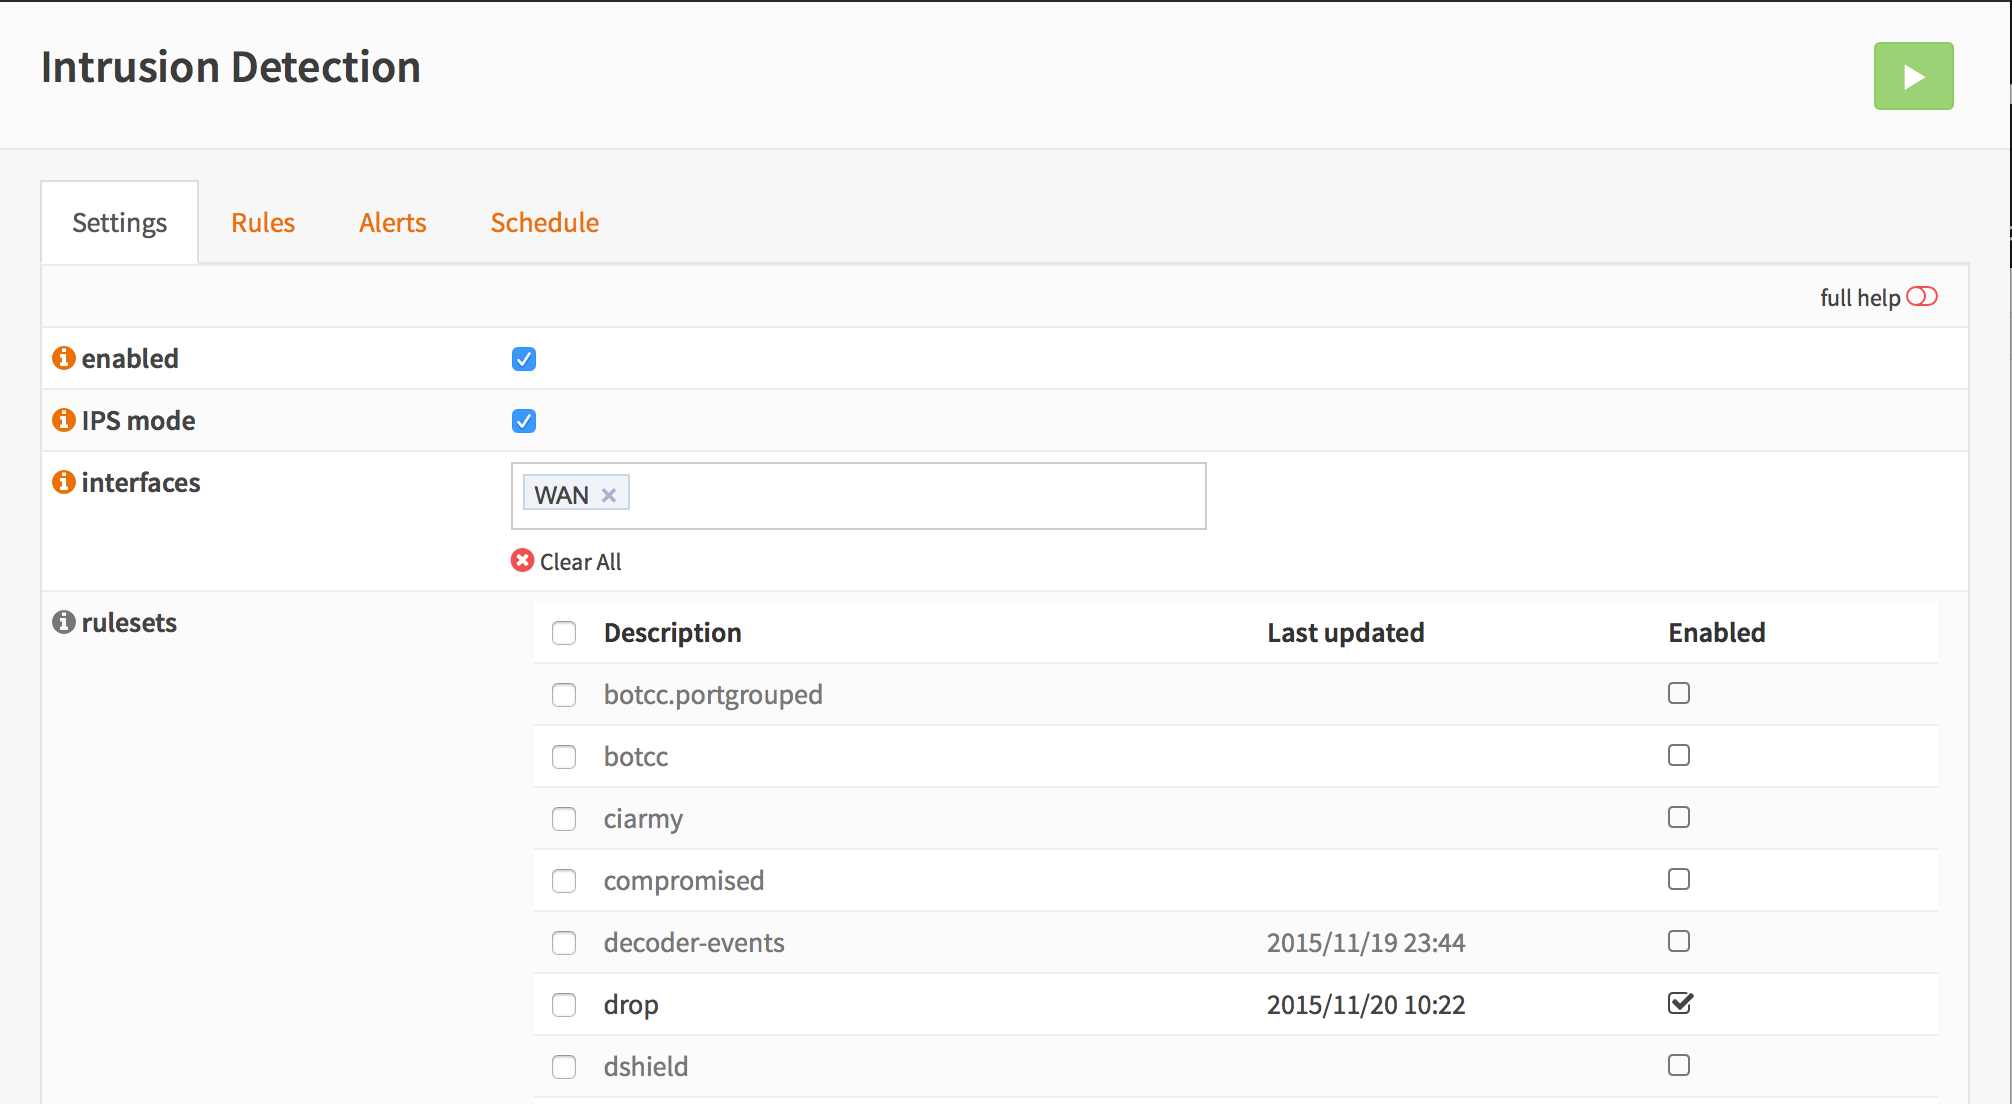
Task: Click info icon next to IPS mode
Action: pos(64,420)
